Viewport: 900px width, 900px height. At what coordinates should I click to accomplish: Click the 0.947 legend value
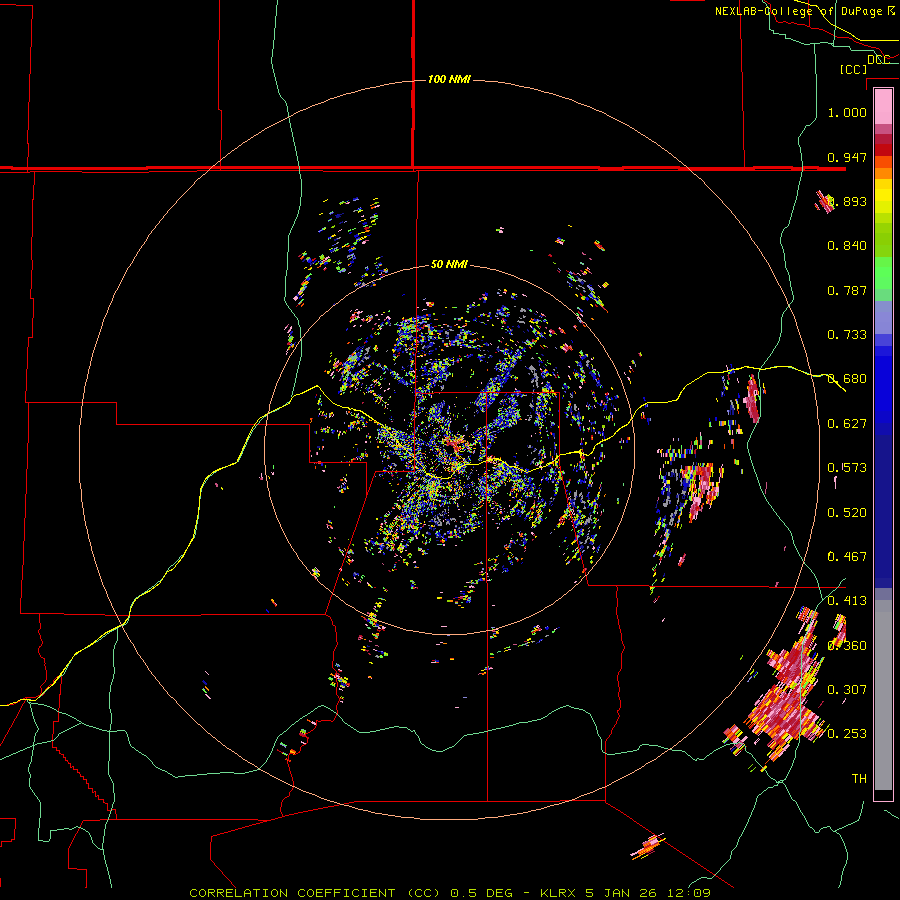[x=847, y=157]
